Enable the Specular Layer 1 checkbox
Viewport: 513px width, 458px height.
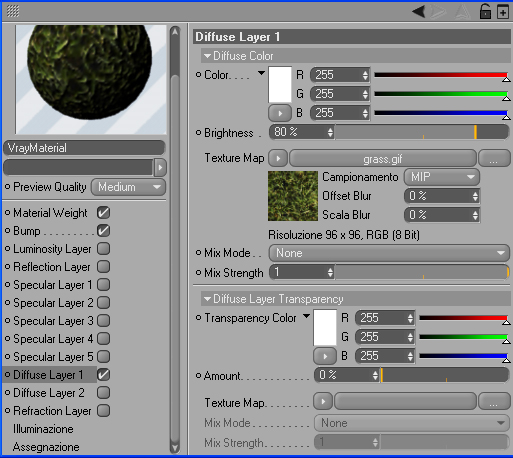(104, 285)
